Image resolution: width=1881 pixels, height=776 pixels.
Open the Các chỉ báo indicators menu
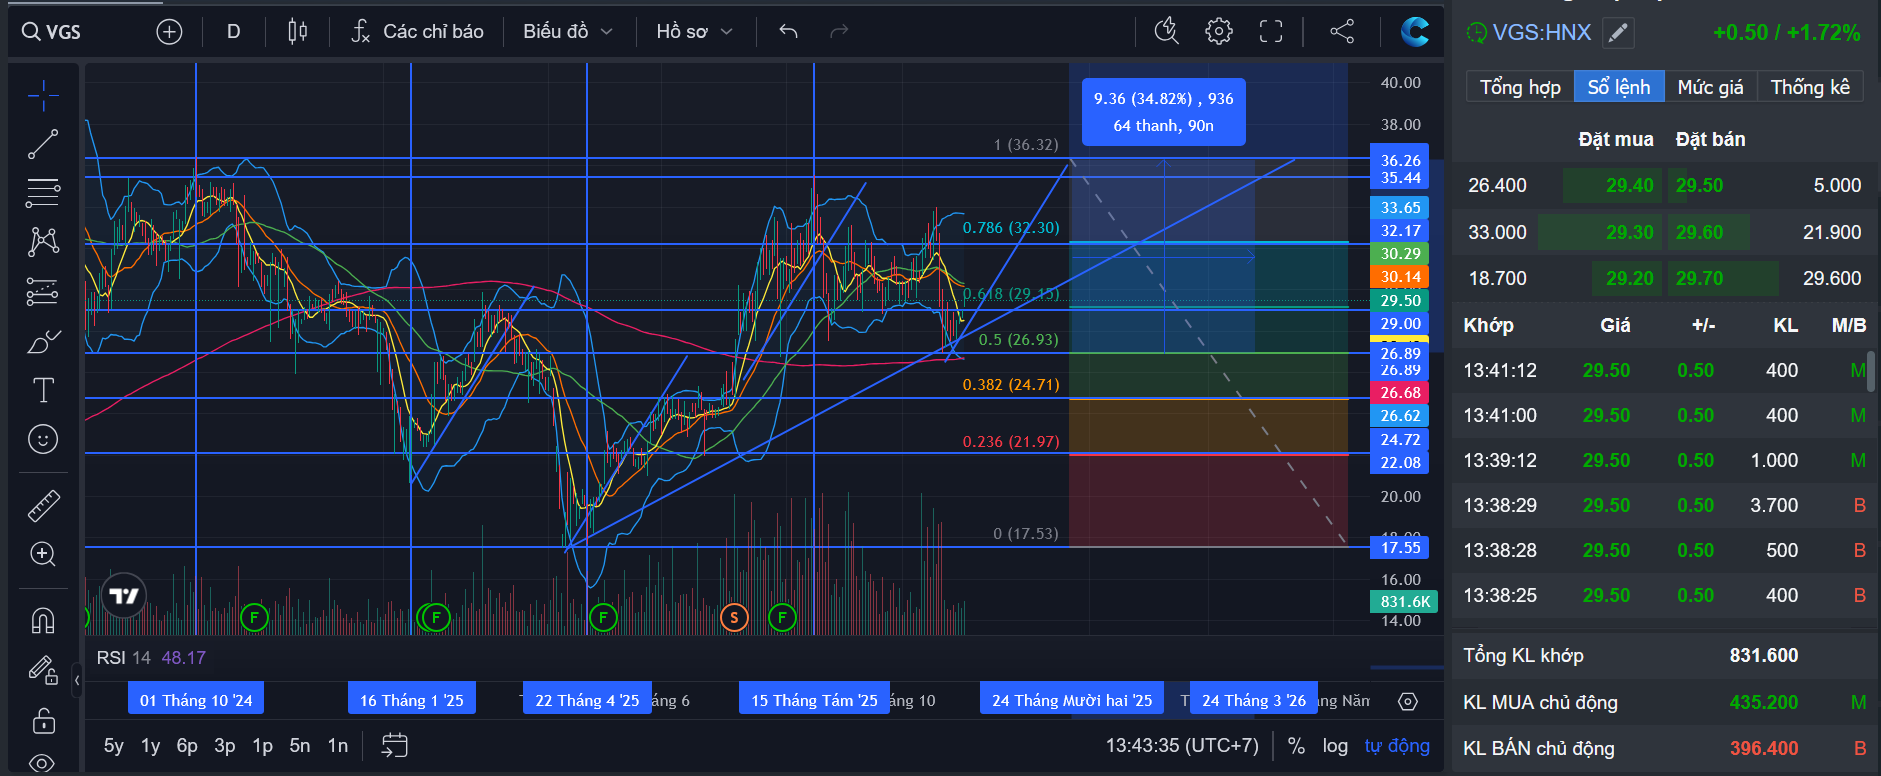coord(417,32)
